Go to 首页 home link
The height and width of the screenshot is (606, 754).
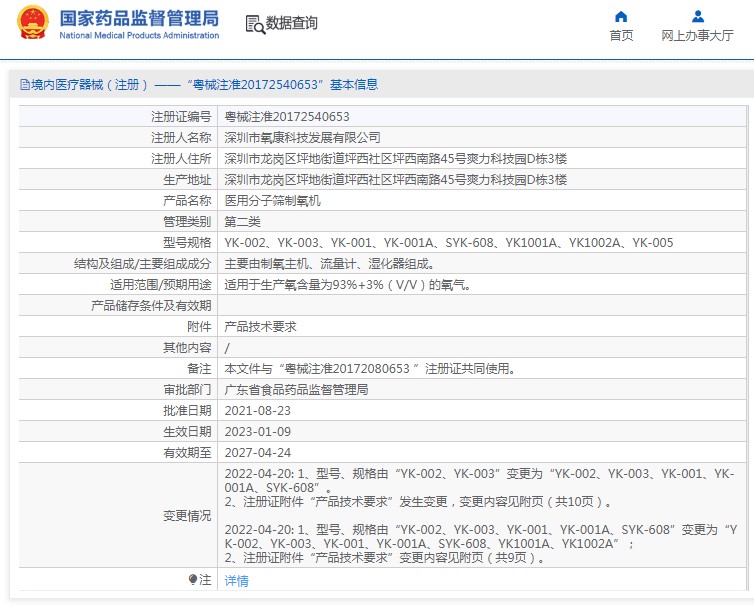621,36
